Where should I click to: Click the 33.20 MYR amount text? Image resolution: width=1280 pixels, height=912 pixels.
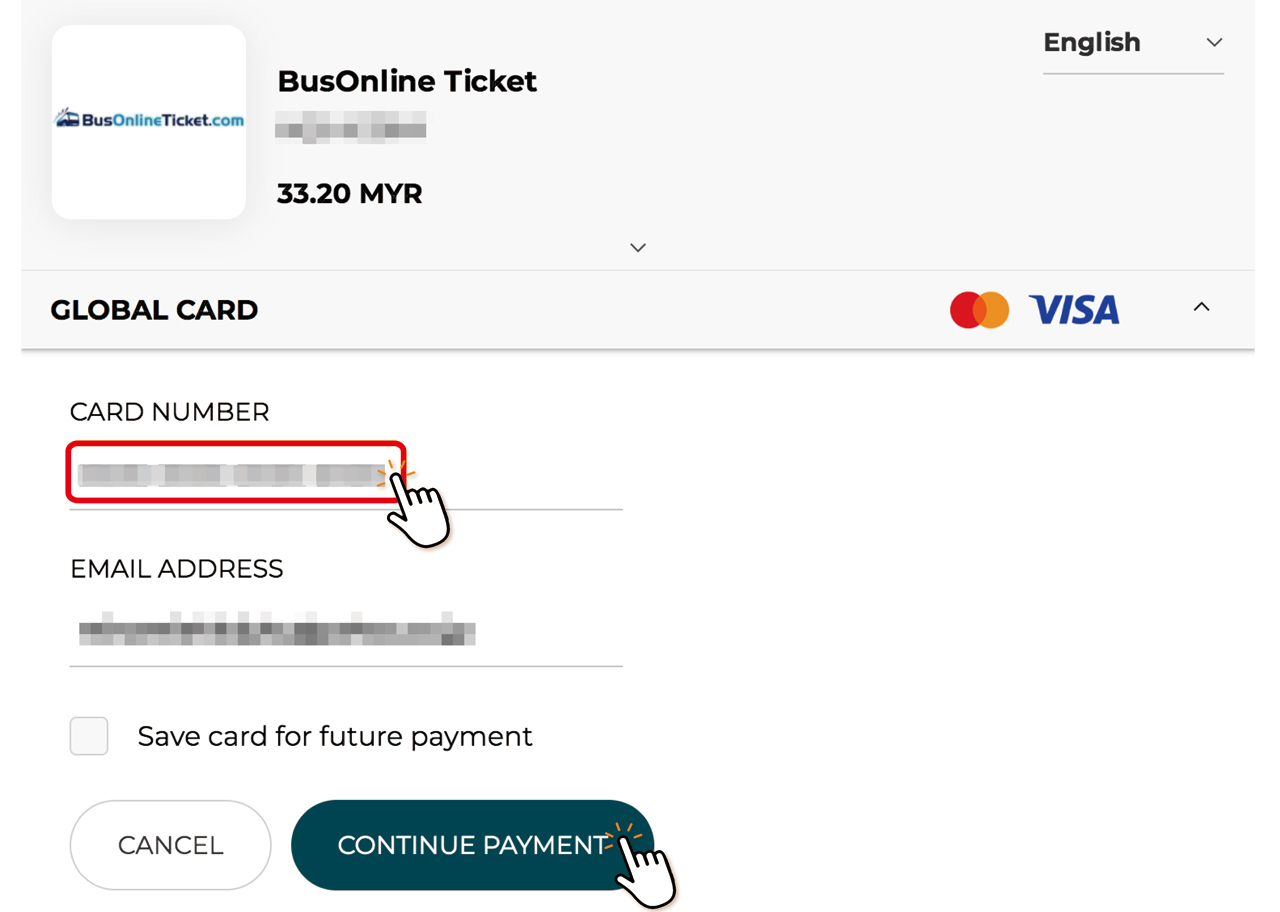(x=349, y=194)
